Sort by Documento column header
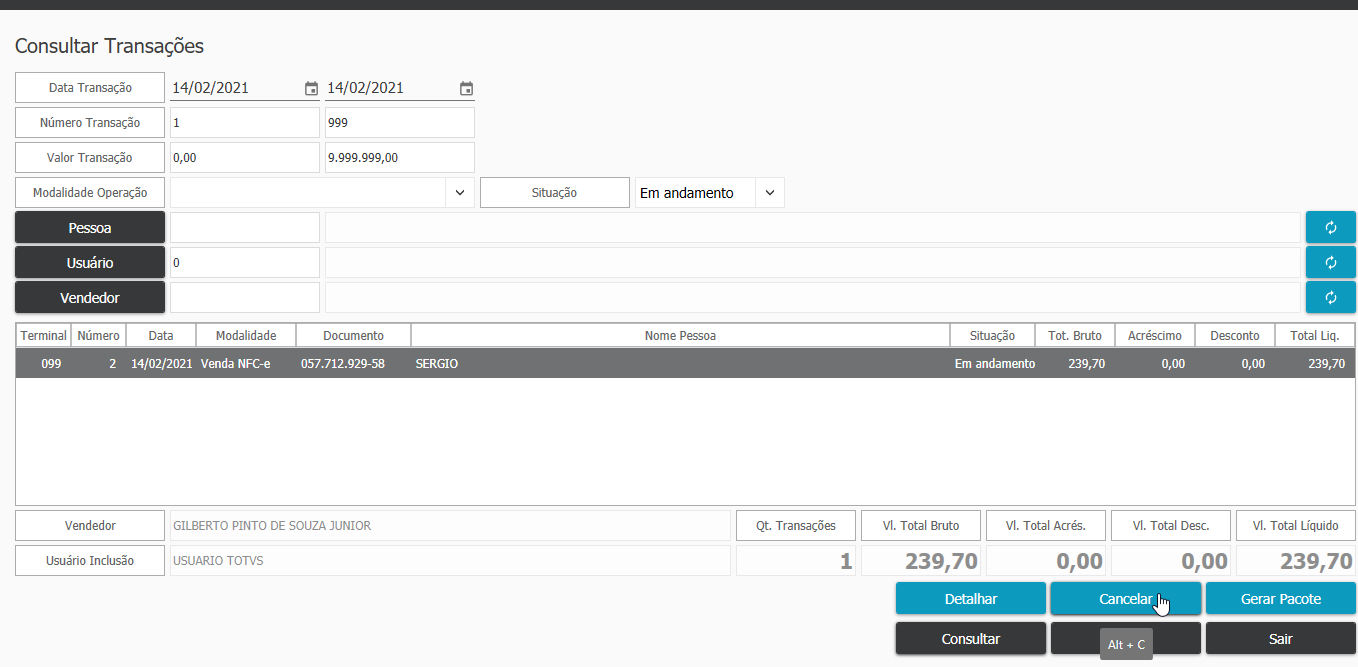 353,335
